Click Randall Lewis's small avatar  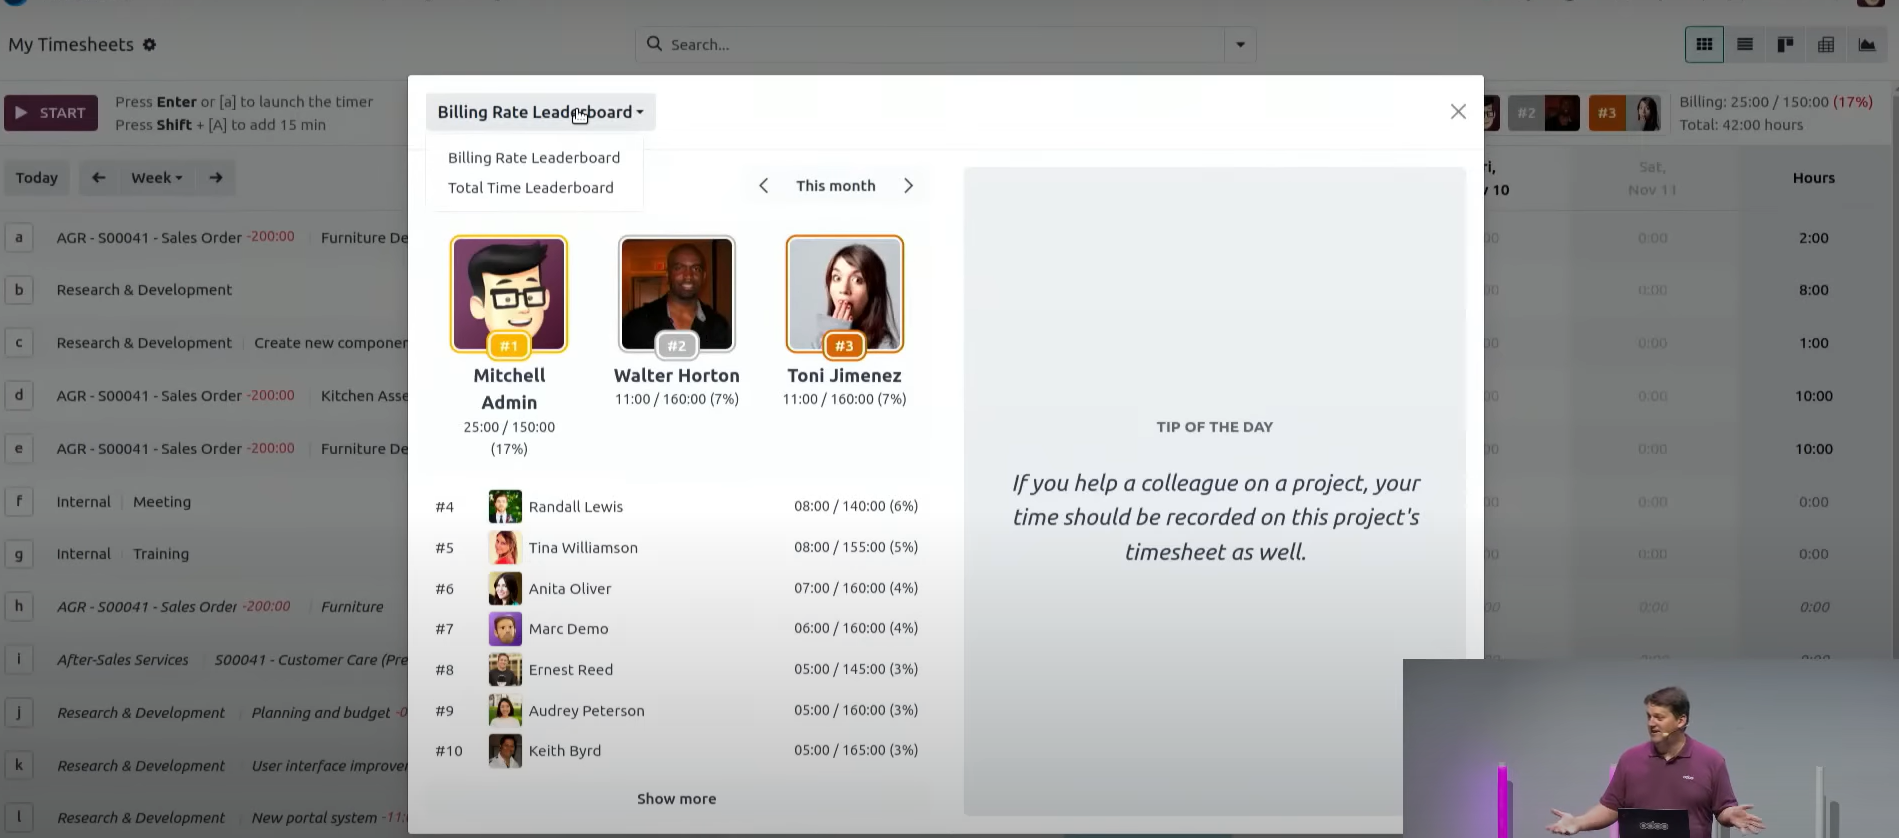[x=505, y=507]
